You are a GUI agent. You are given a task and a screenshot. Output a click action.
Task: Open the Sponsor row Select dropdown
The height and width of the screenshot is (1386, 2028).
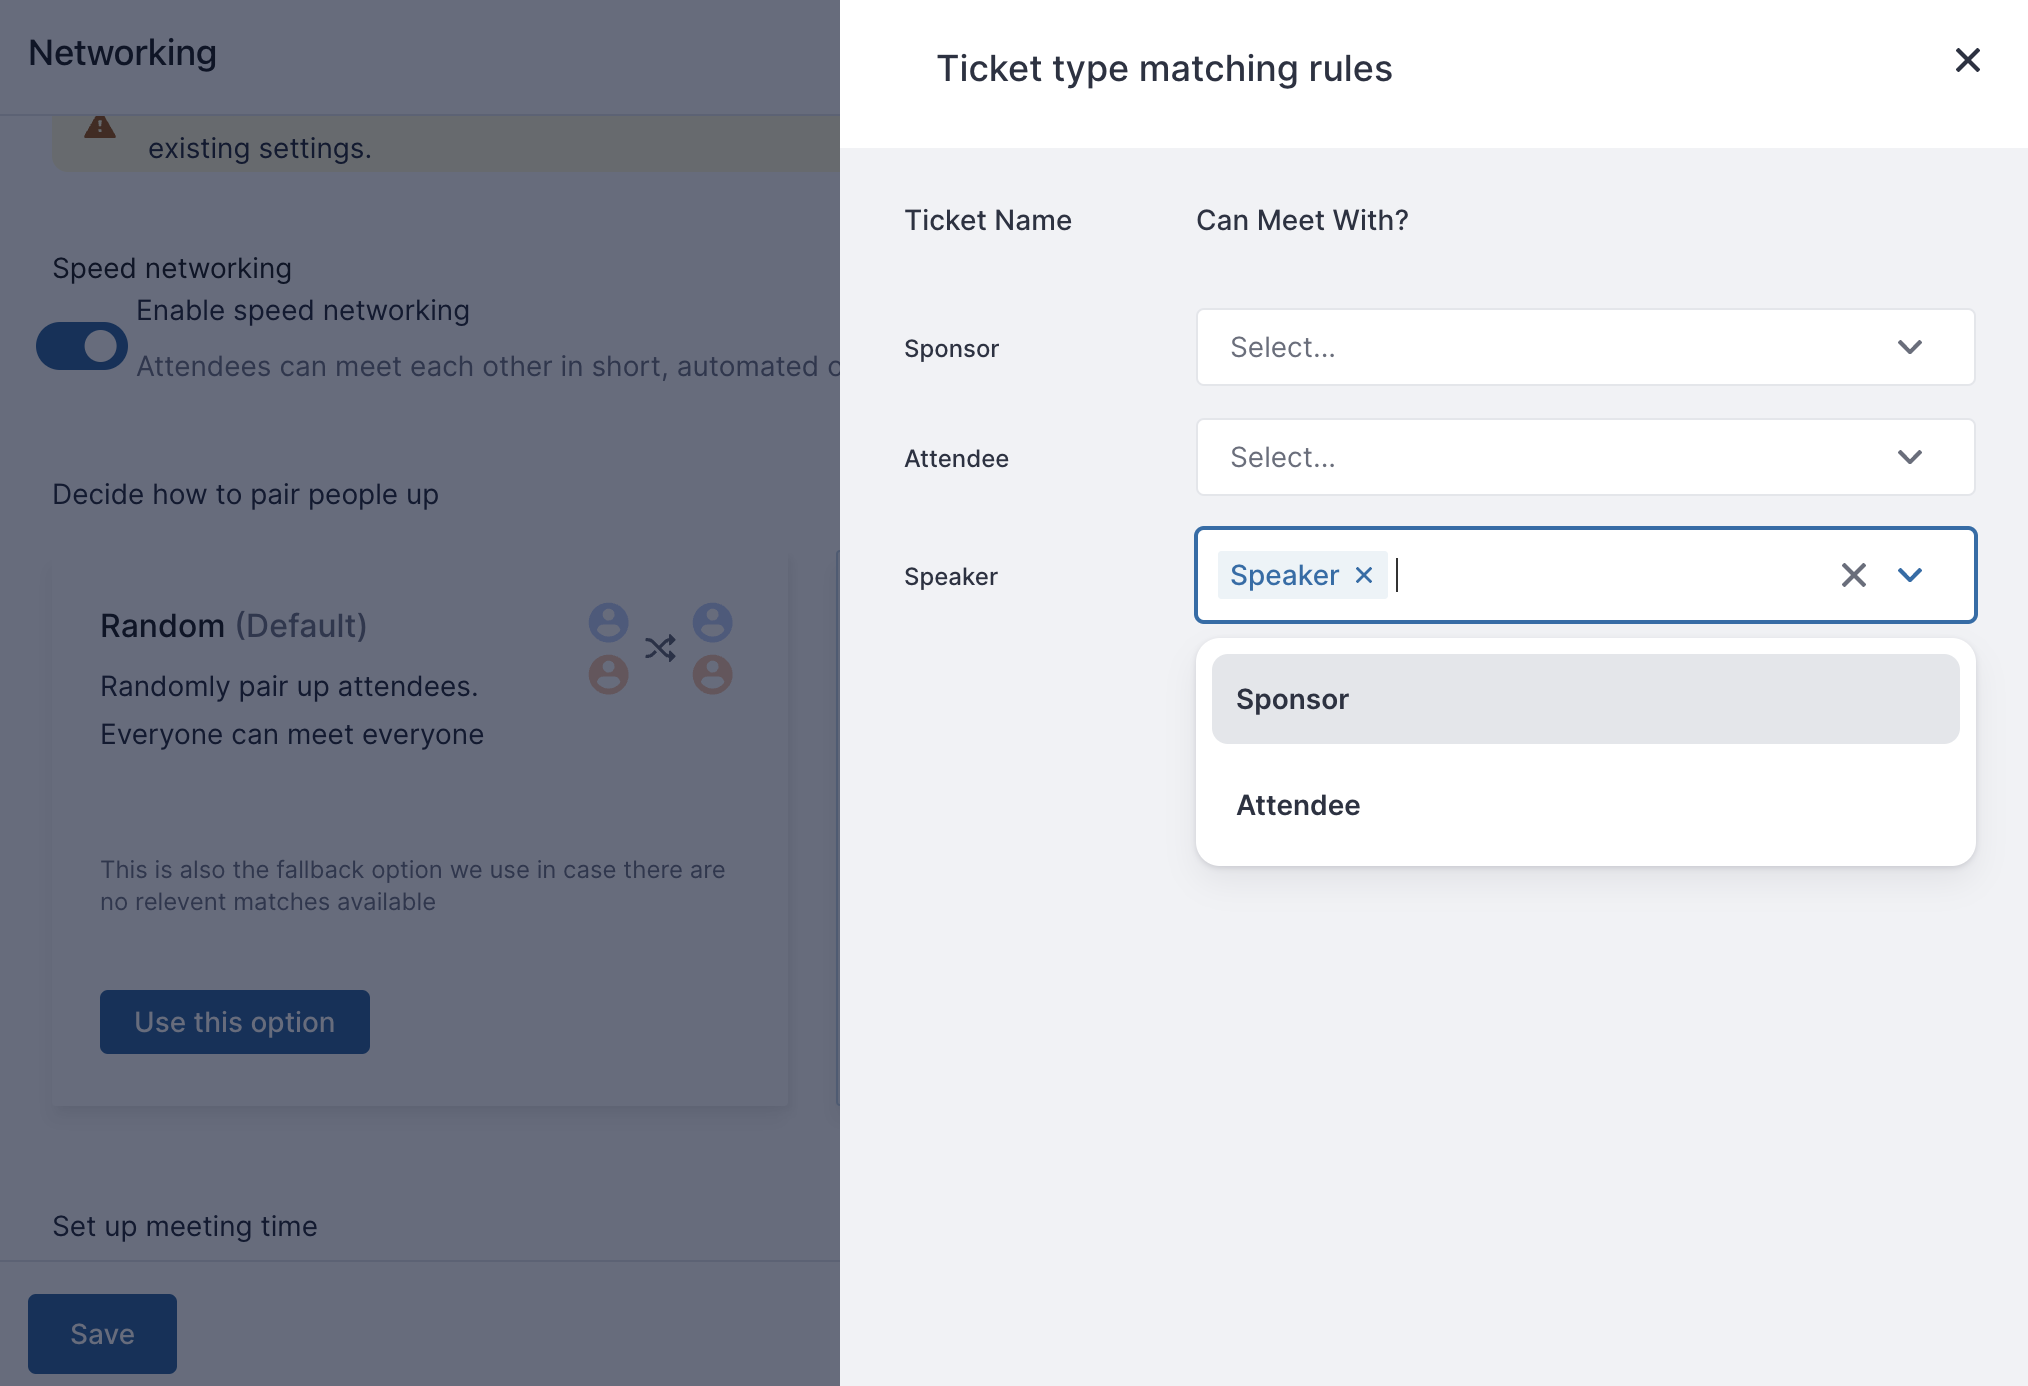[1585, 347]
